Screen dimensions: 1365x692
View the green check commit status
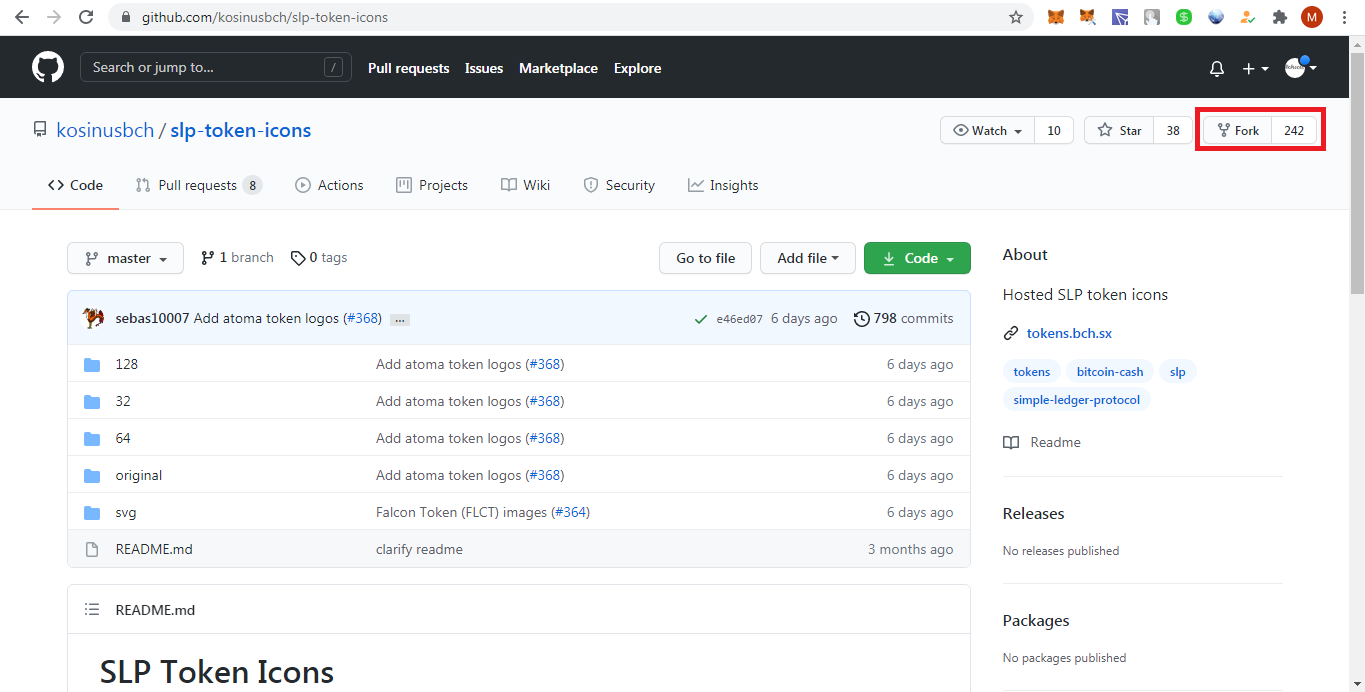point(701,319)
